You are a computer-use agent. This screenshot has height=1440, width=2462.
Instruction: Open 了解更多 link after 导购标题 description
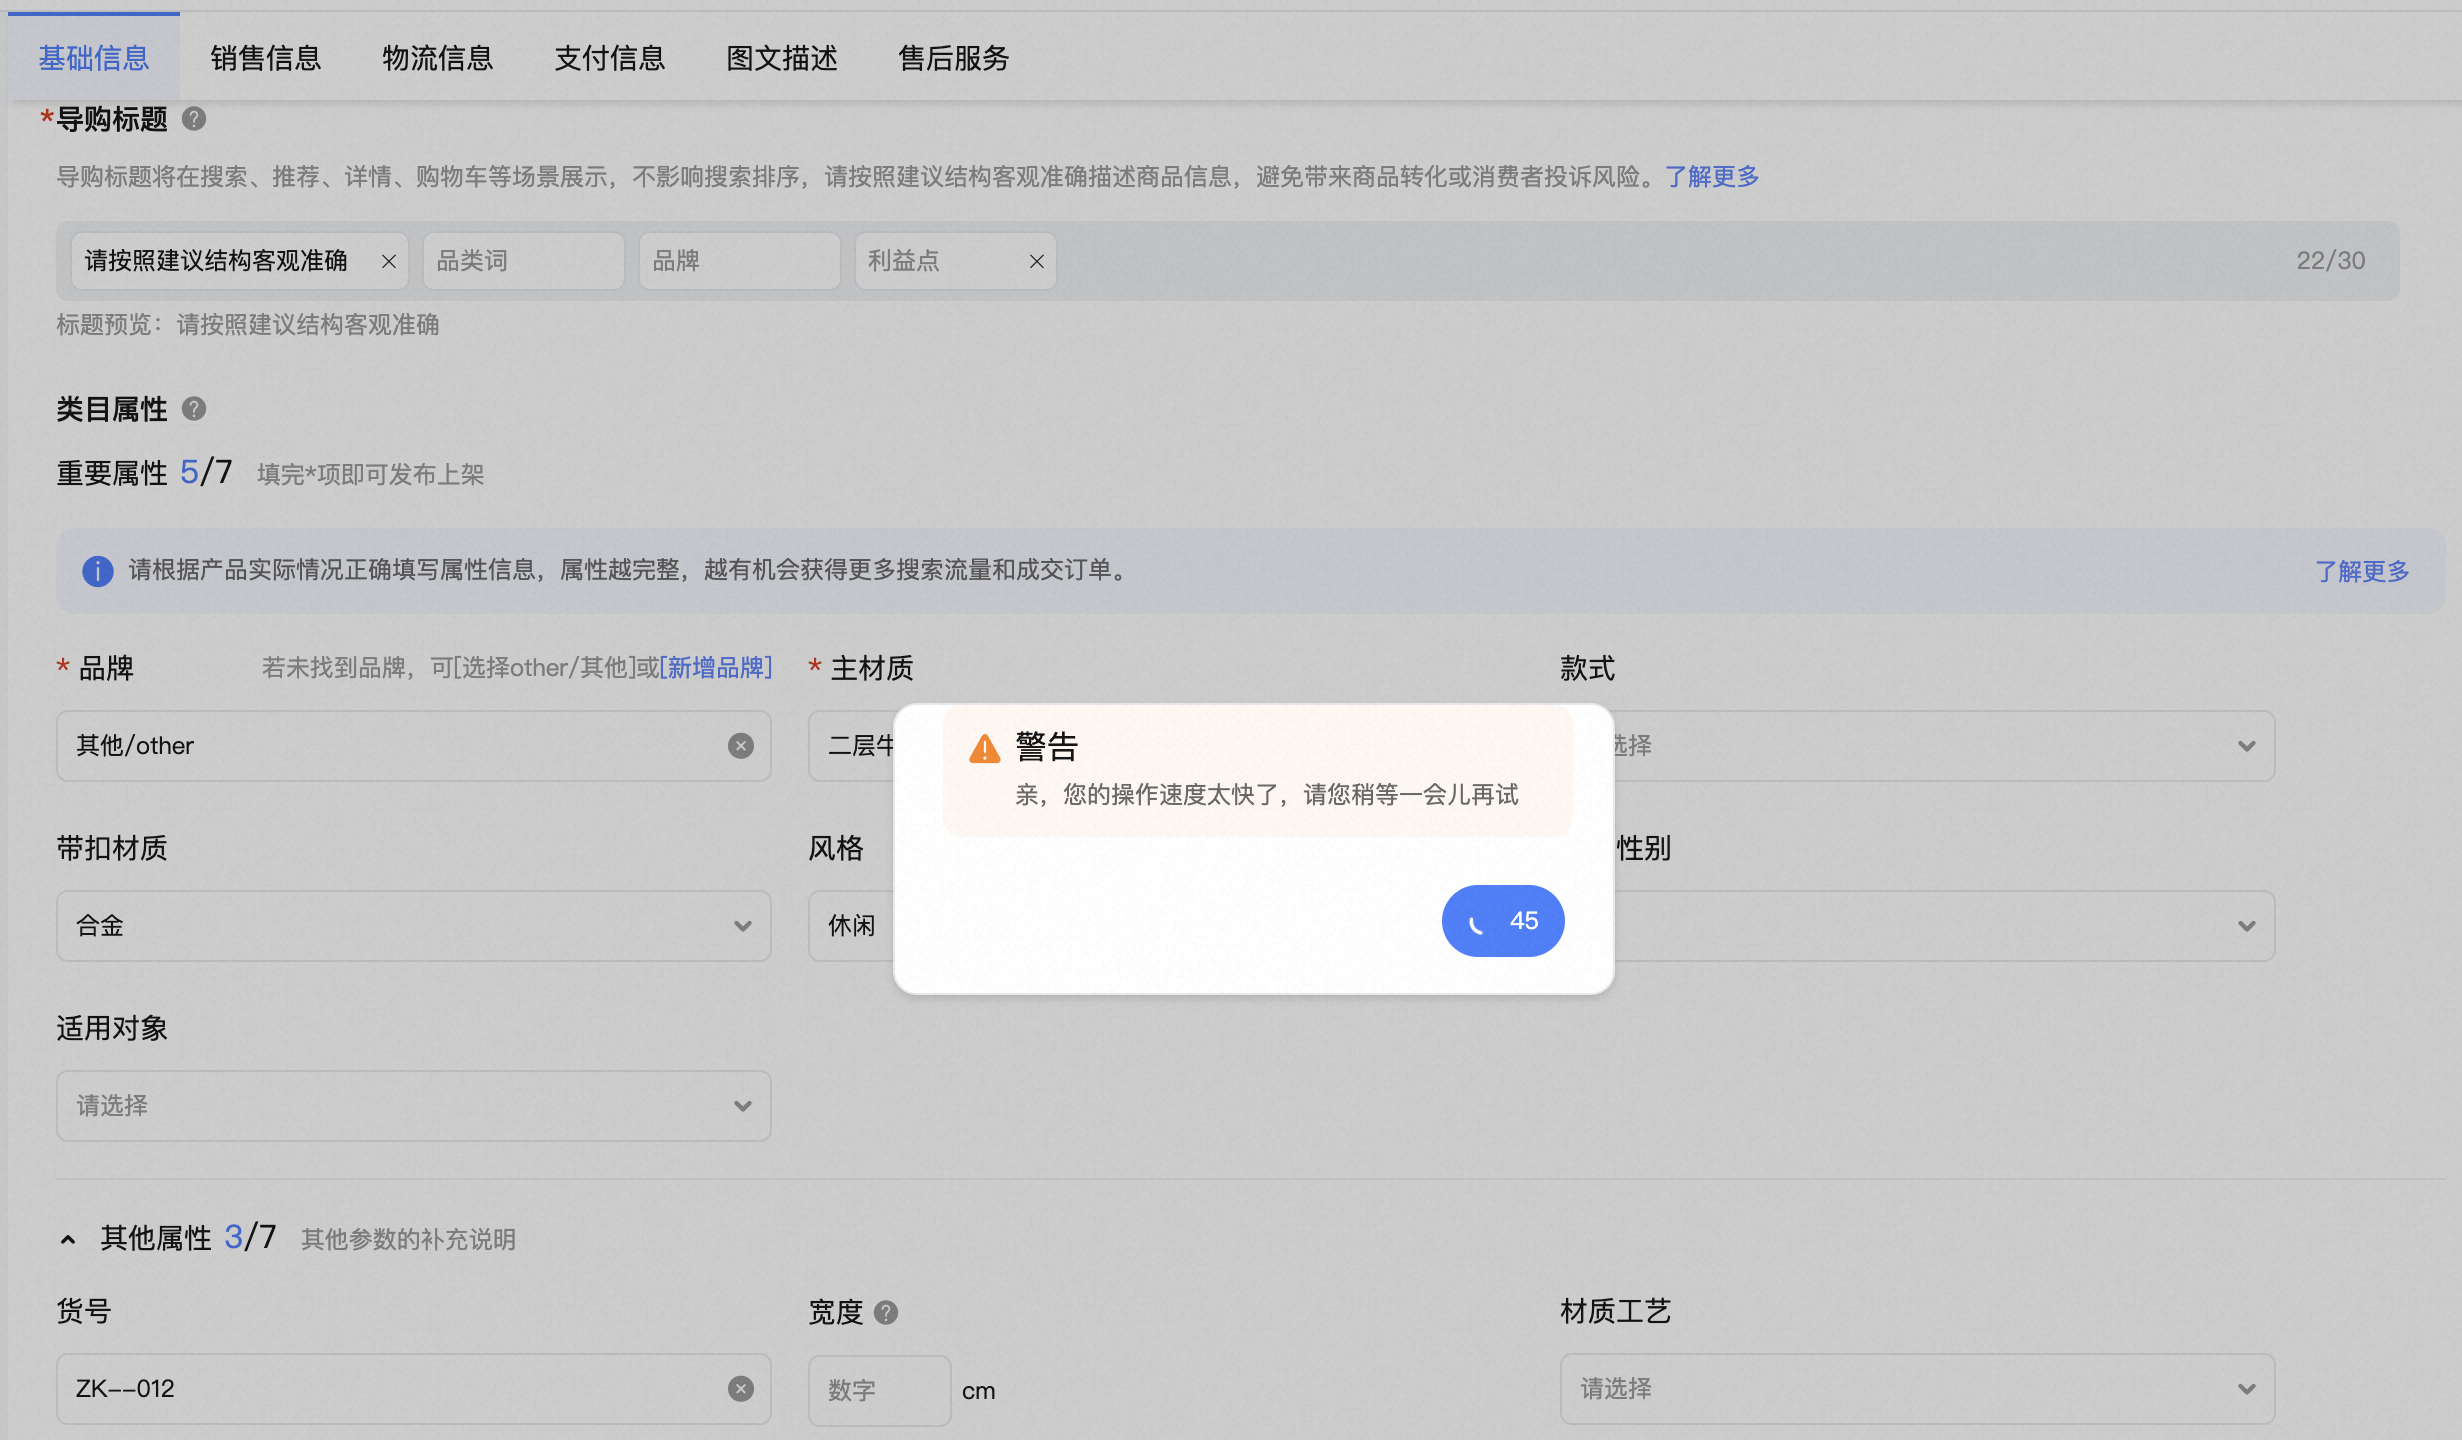(1712, 177)
